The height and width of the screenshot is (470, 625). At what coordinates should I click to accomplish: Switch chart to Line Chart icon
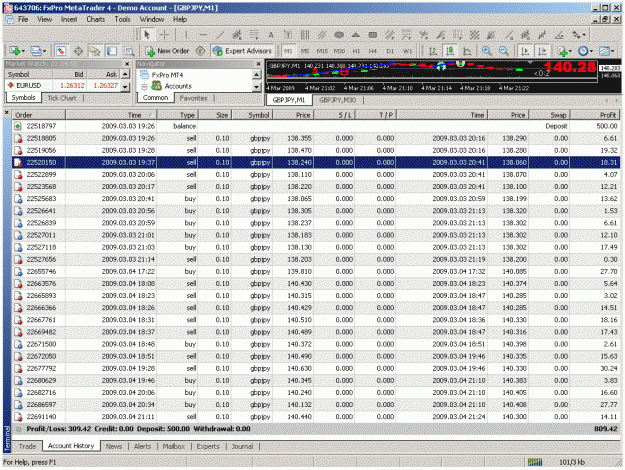467,51
